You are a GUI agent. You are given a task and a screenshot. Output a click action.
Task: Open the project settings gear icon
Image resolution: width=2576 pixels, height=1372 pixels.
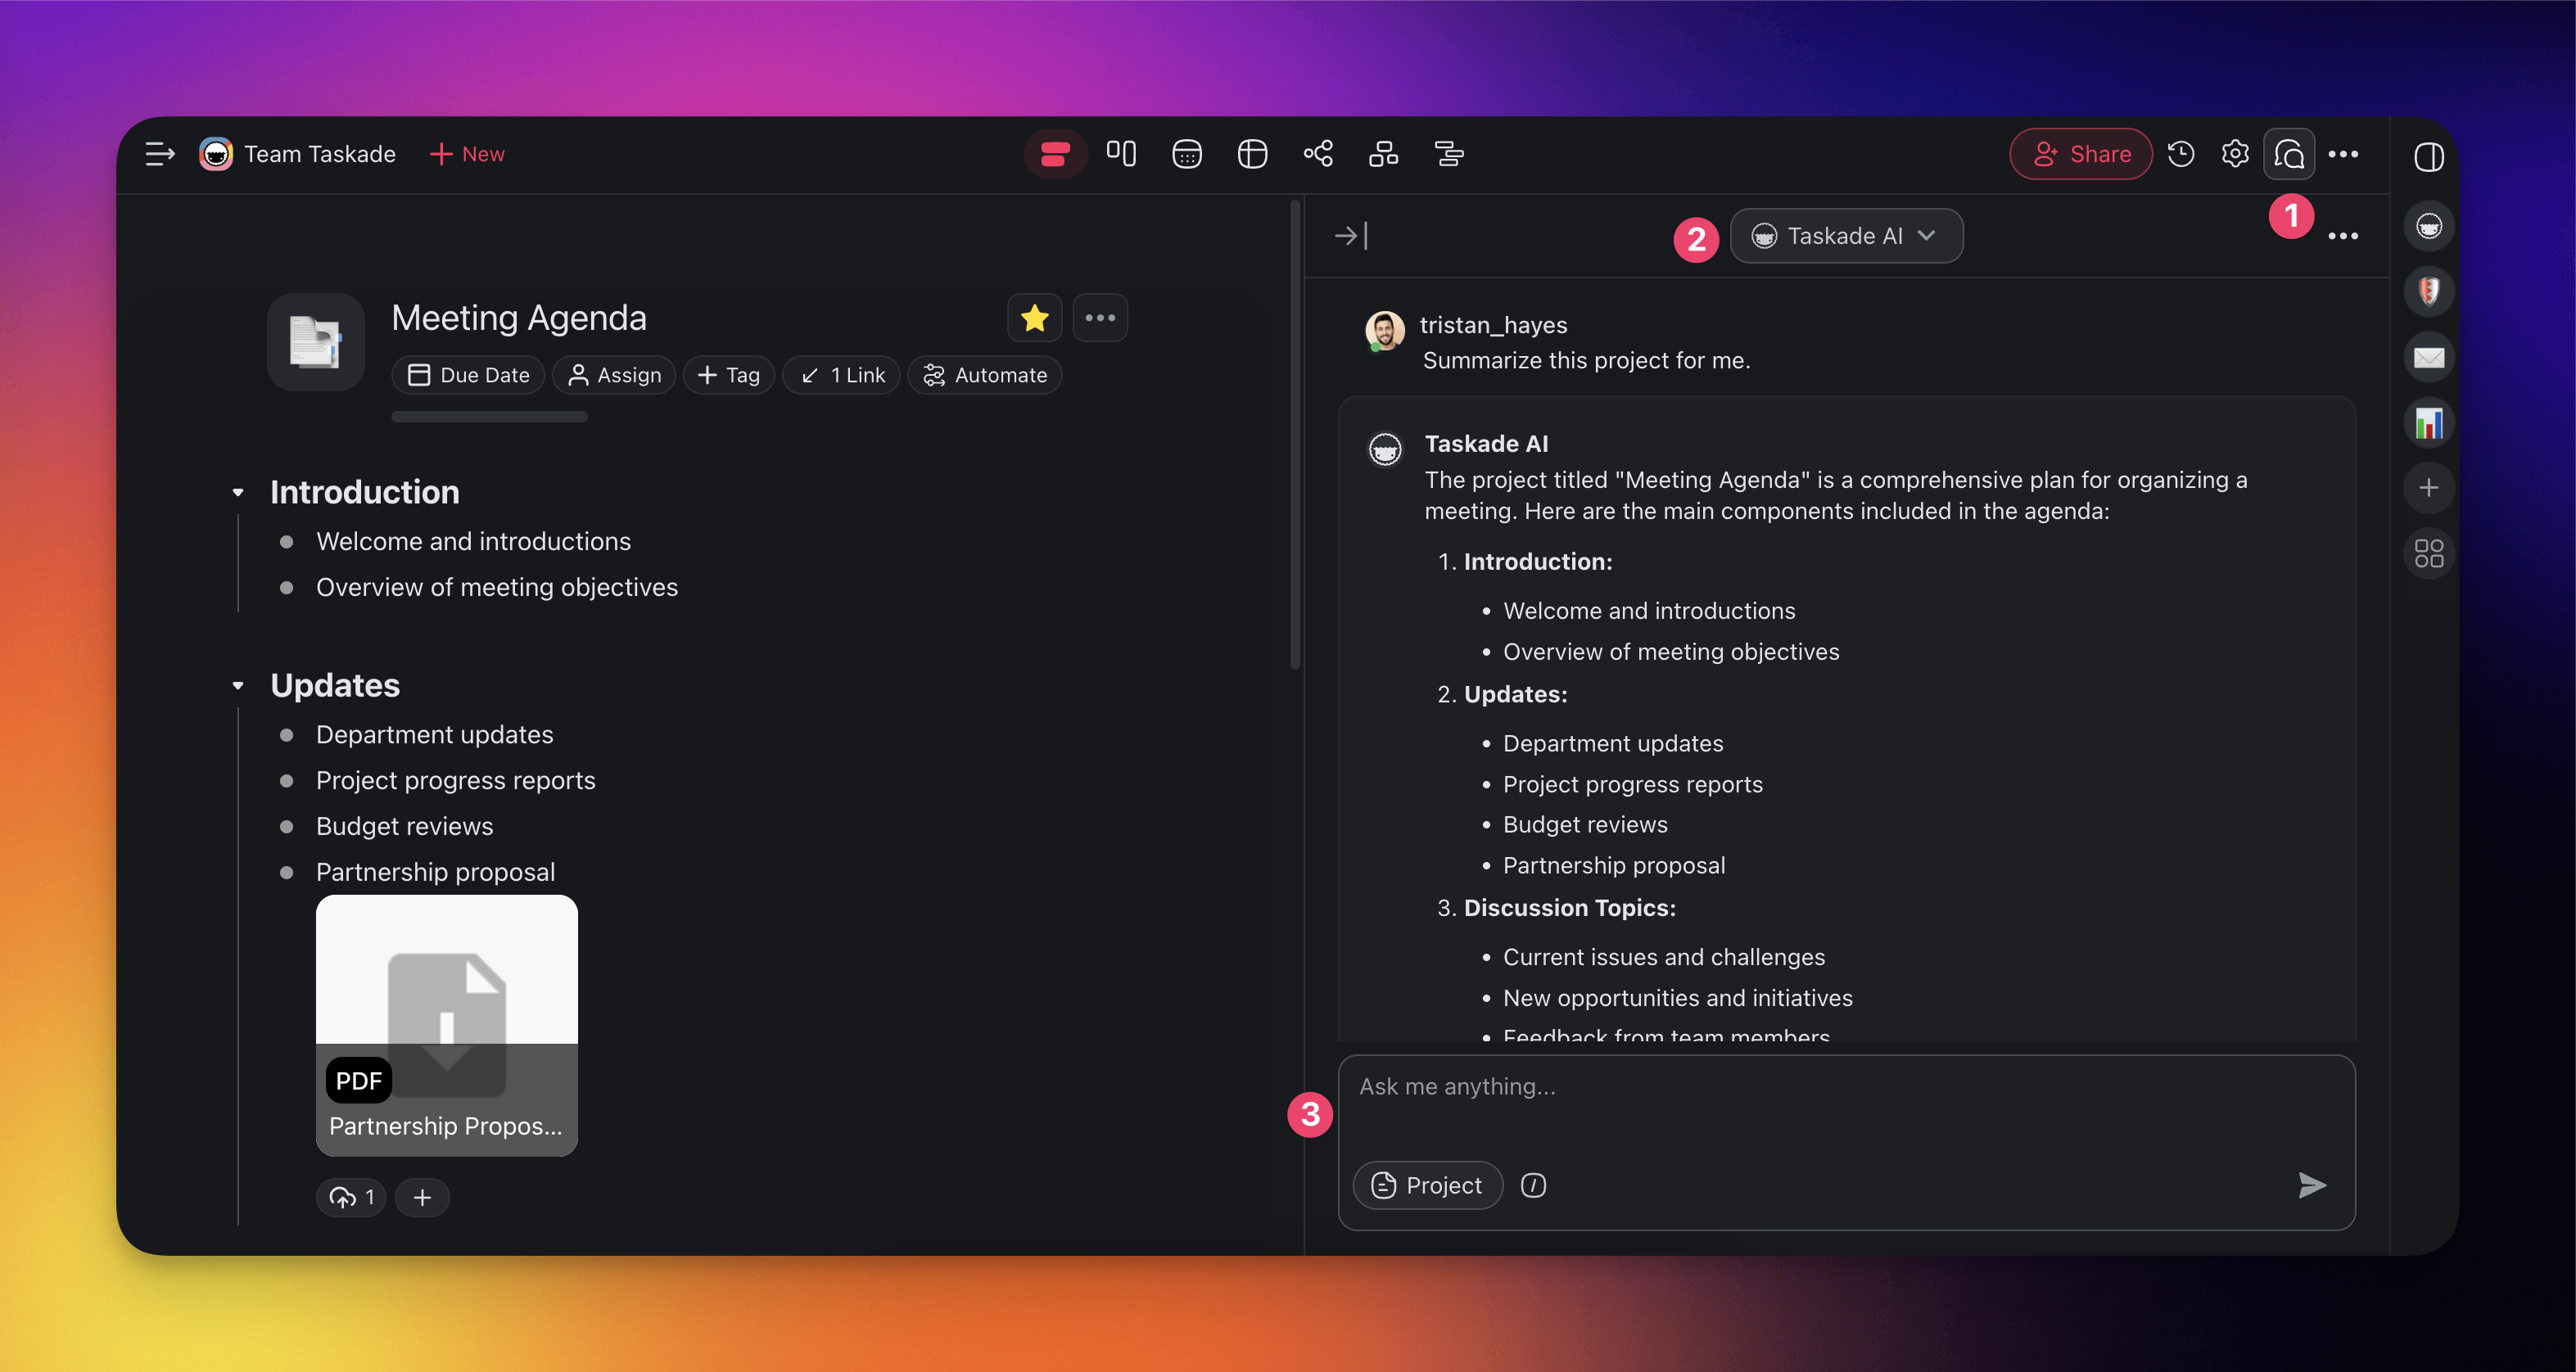[x=2235, y=154]
